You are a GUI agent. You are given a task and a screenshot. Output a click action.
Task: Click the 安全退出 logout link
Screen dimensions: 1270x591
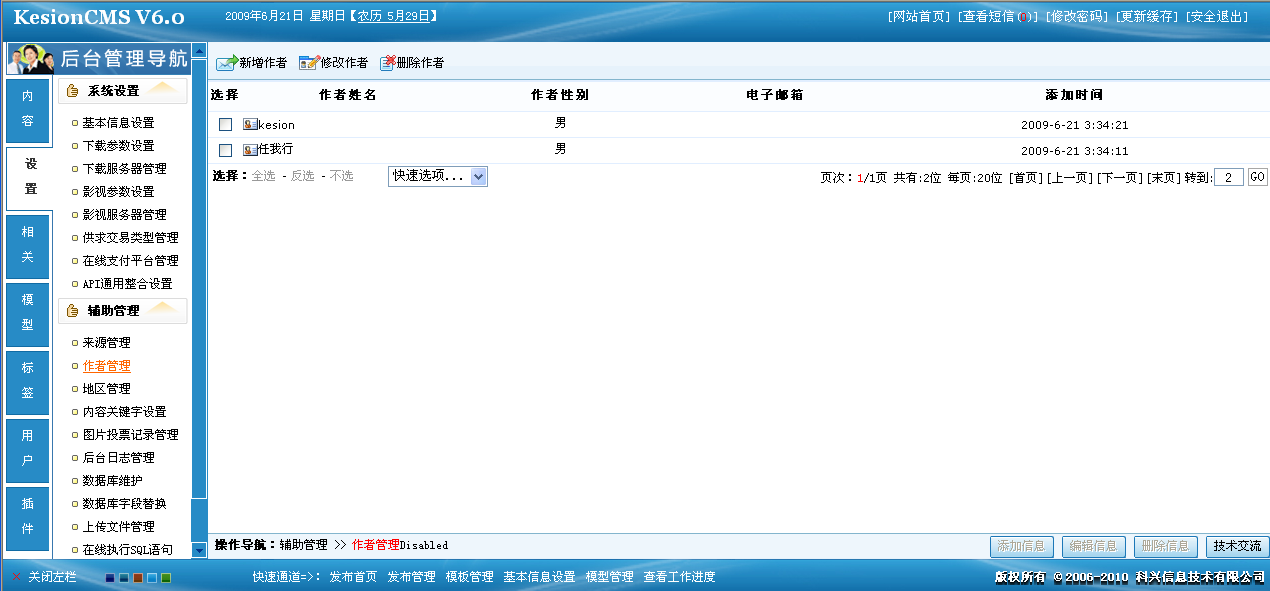pos(1216,17)
